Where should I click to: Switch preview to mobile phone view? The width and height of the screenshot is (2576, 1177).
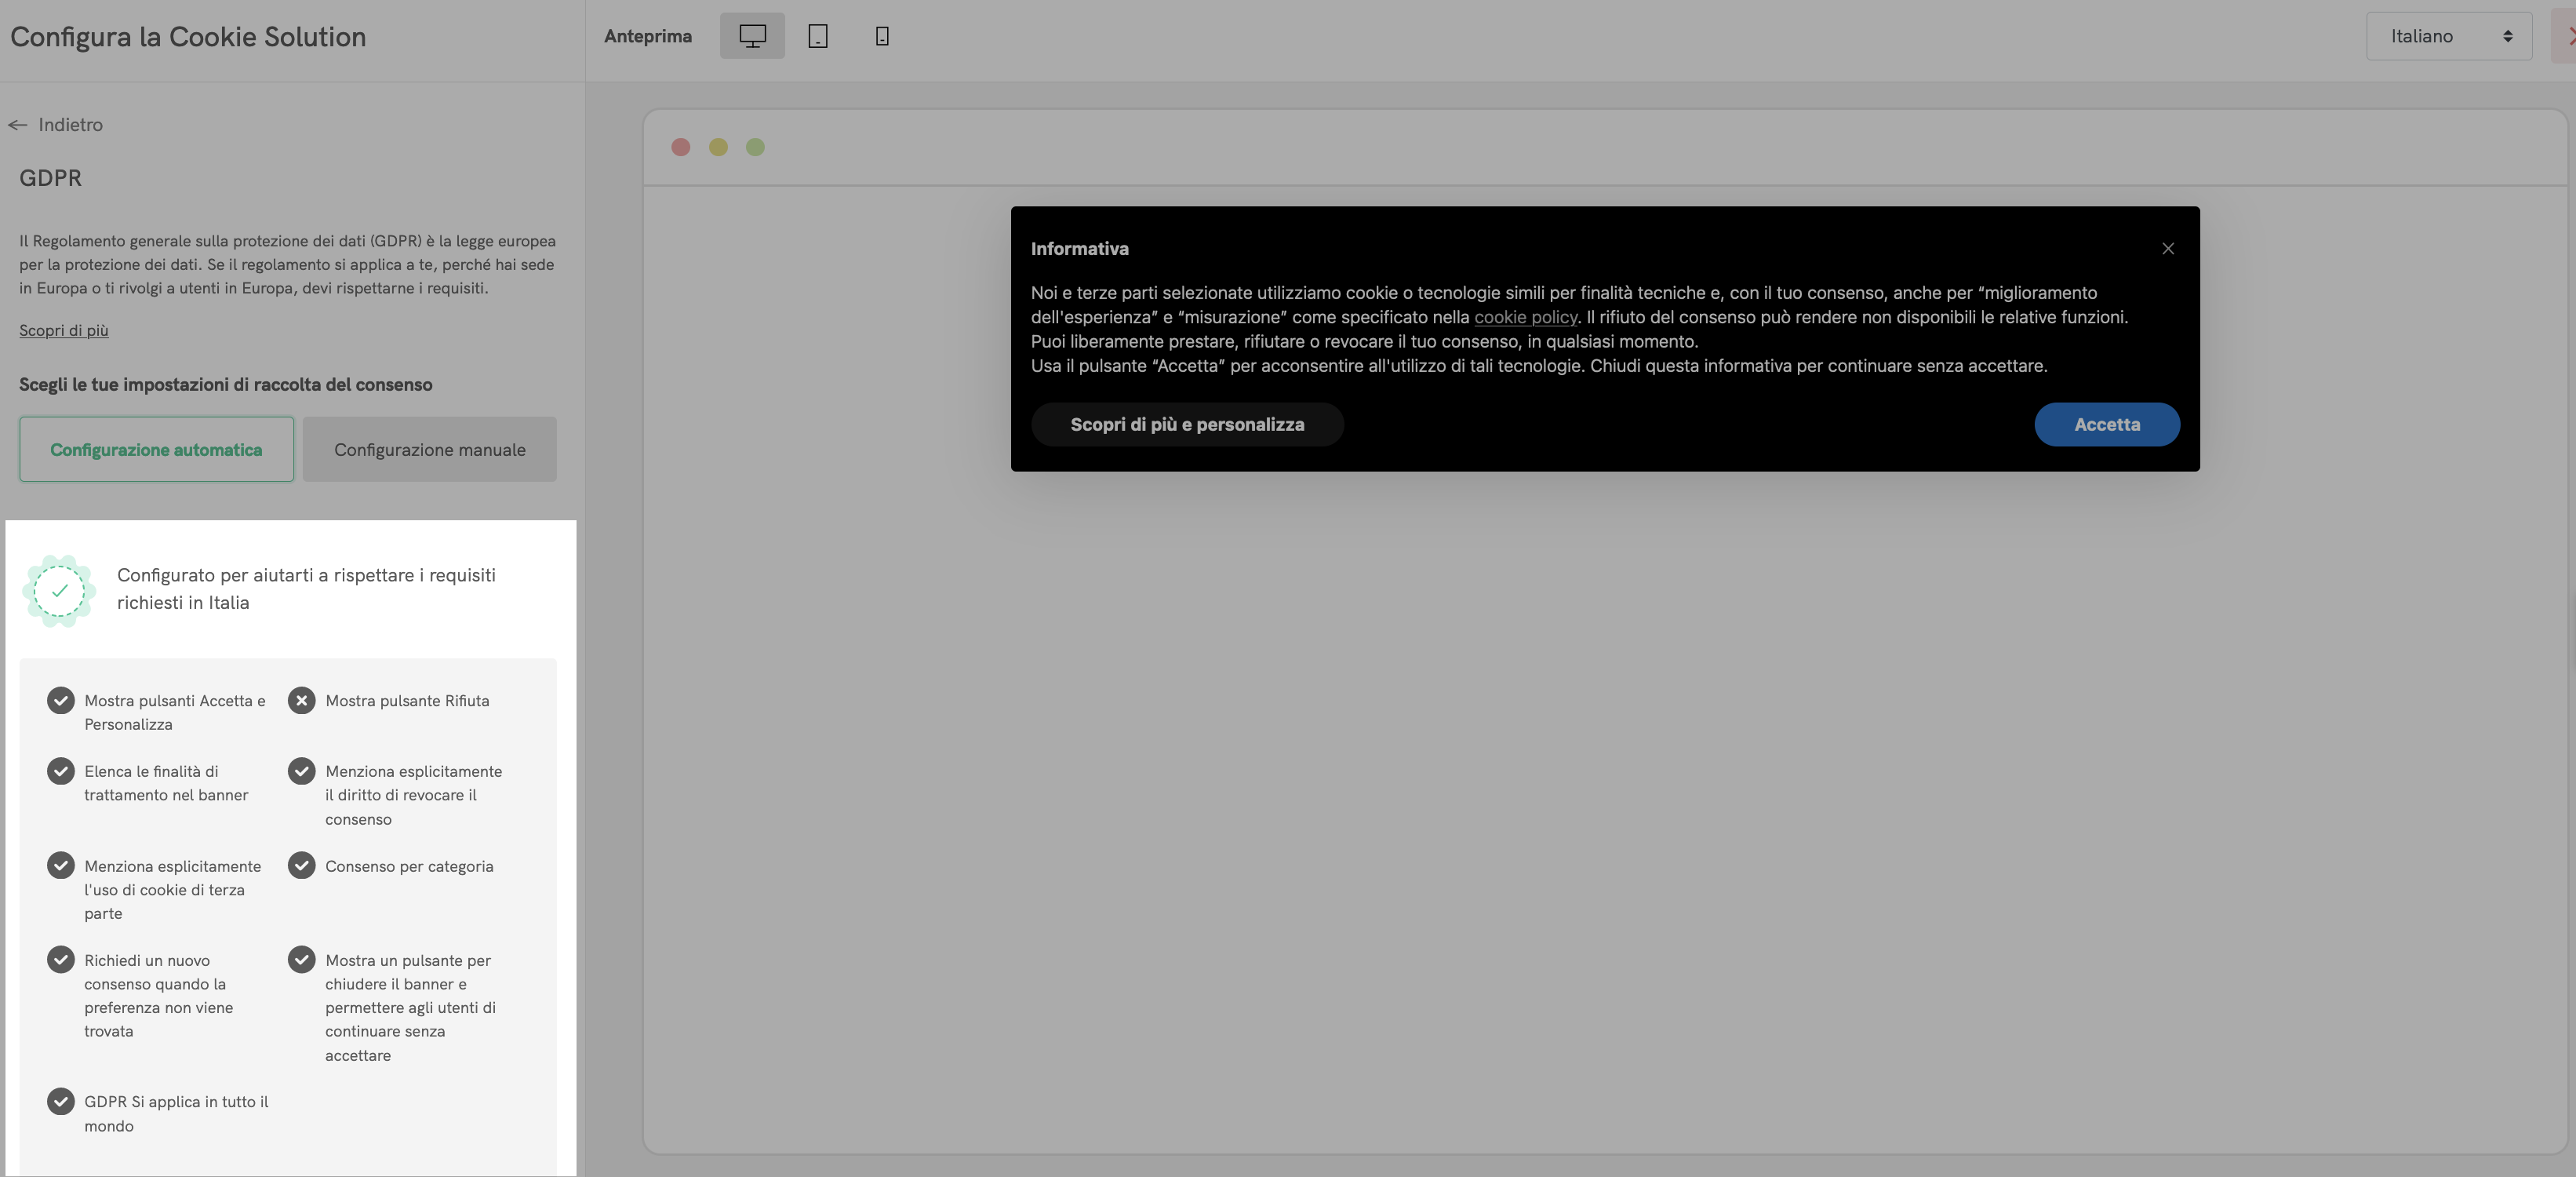tap(882, 36)
